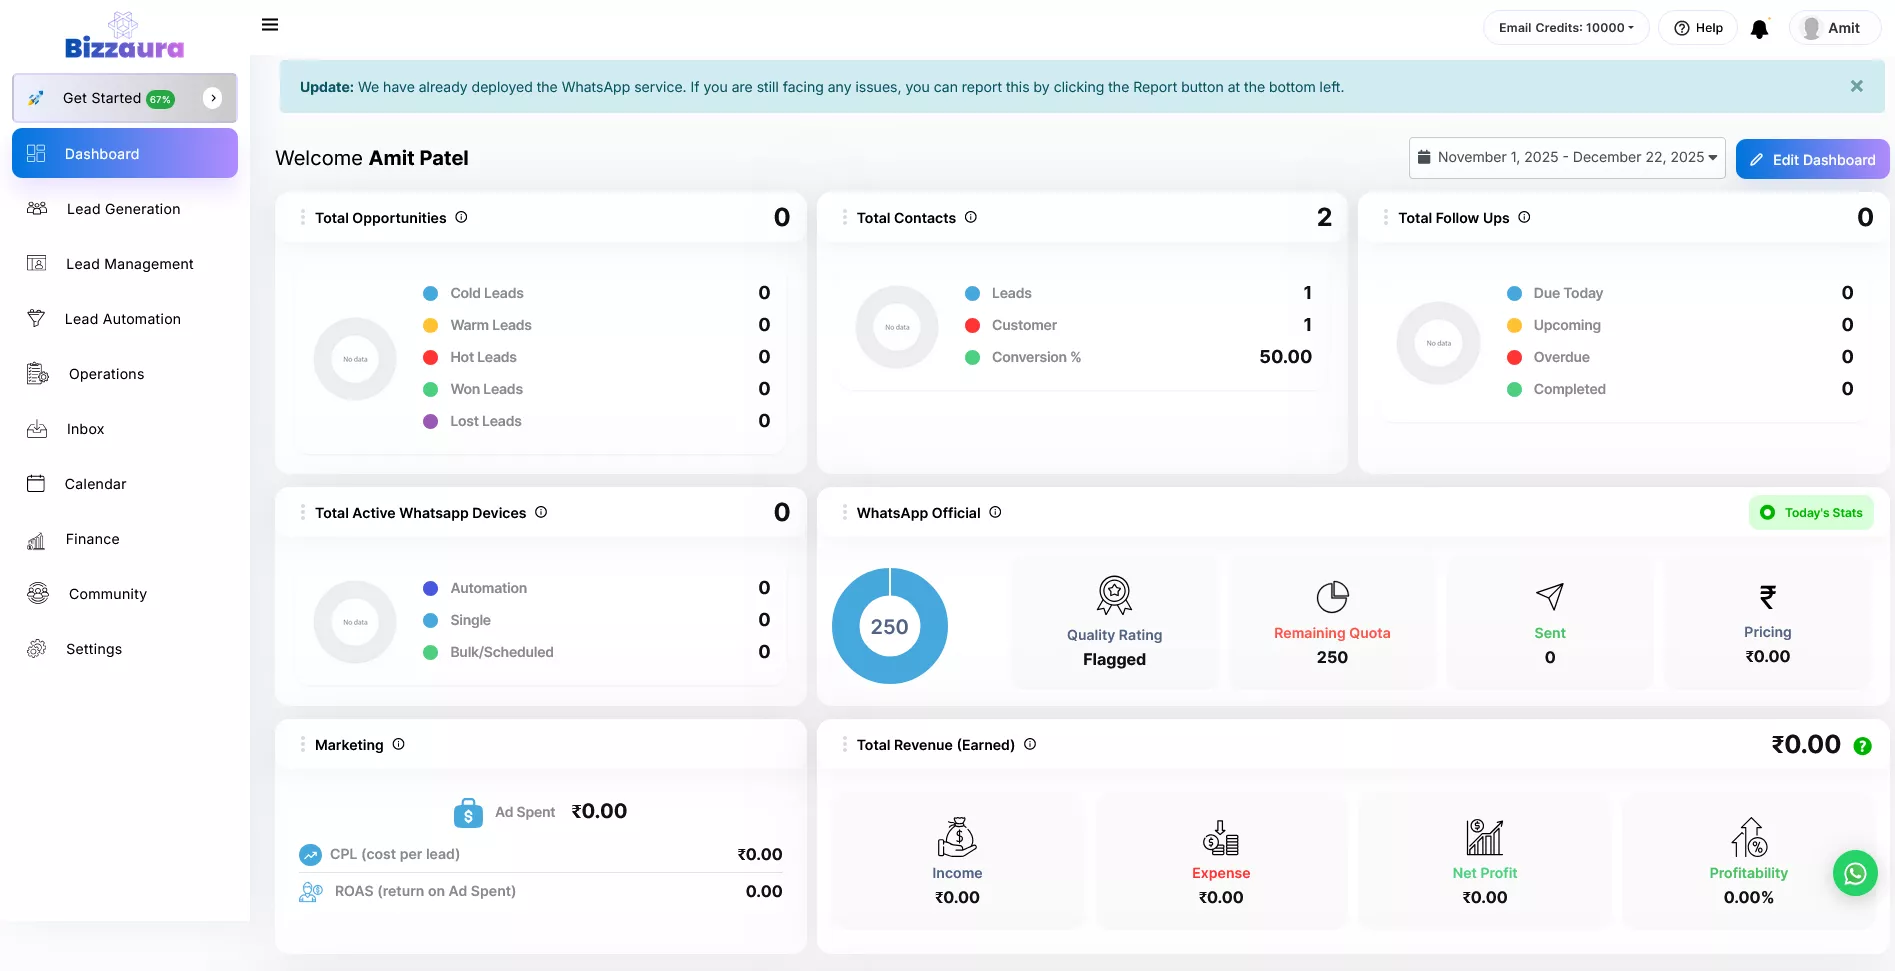1895x971 pixels.
Task: Open the notifications bell
Action: [1759, 29]
